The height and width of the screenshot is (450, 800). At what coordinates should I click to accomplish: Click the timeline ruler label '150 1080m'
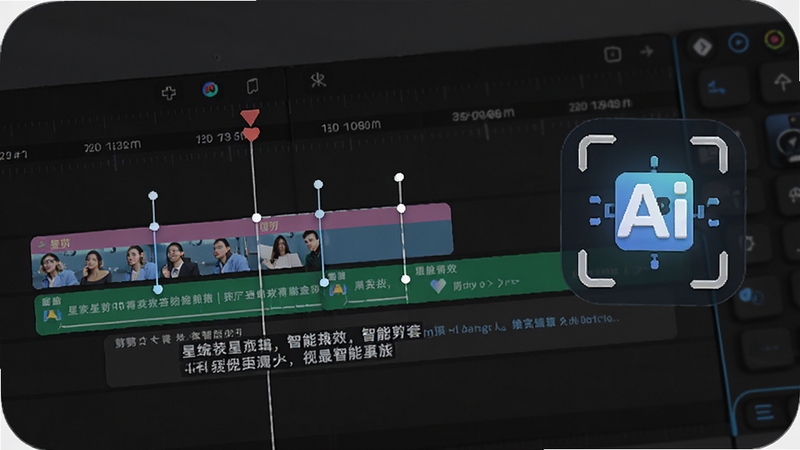click(x=351, y=126)
